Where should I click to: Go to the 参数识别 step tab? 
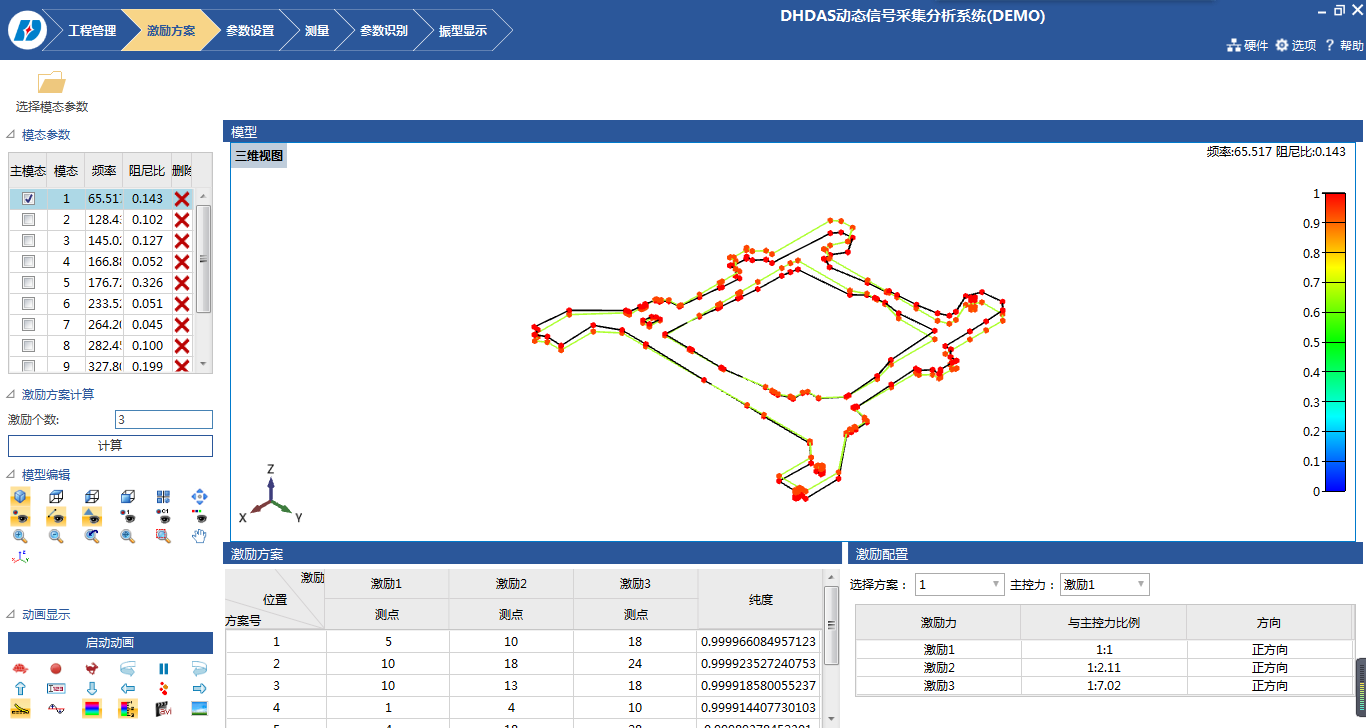coord(384,30)
